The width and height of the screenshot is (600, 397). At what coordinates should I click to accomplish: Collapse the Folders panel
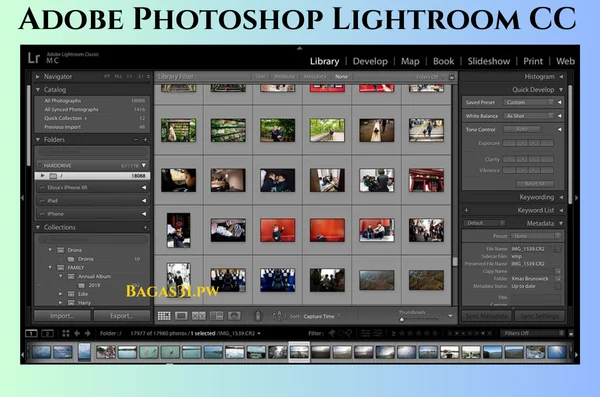pyautogui.click(x=38, y=140)
